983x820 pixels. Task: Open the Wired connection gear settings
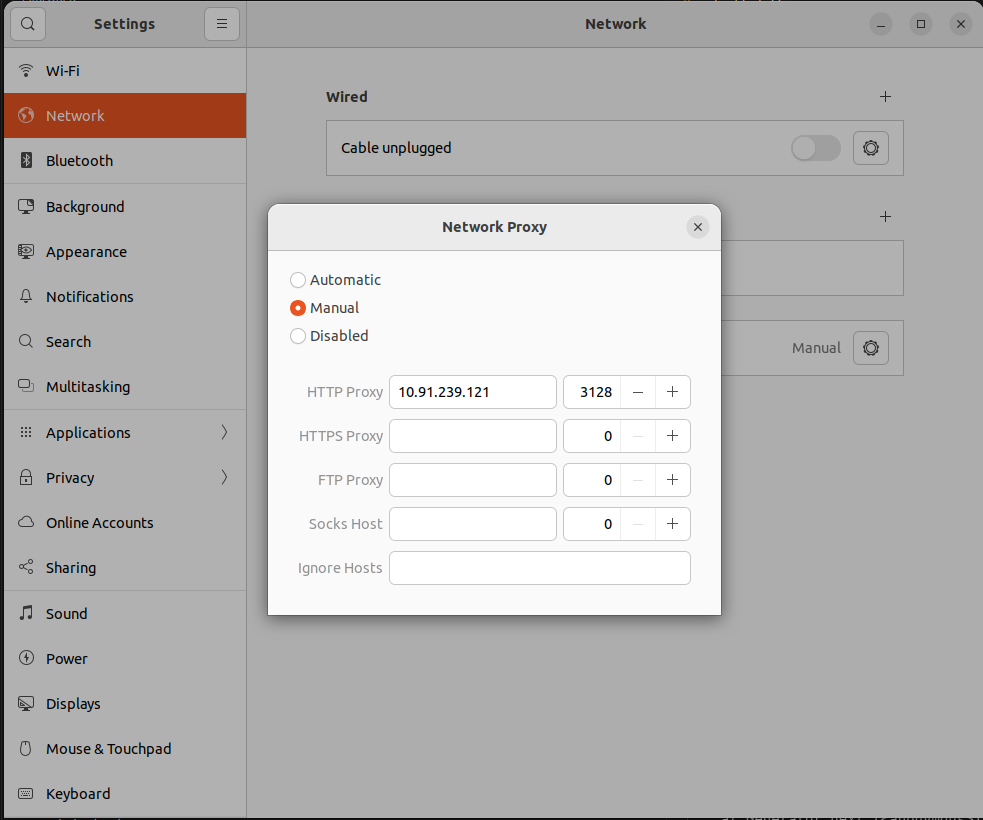point(870,148)
